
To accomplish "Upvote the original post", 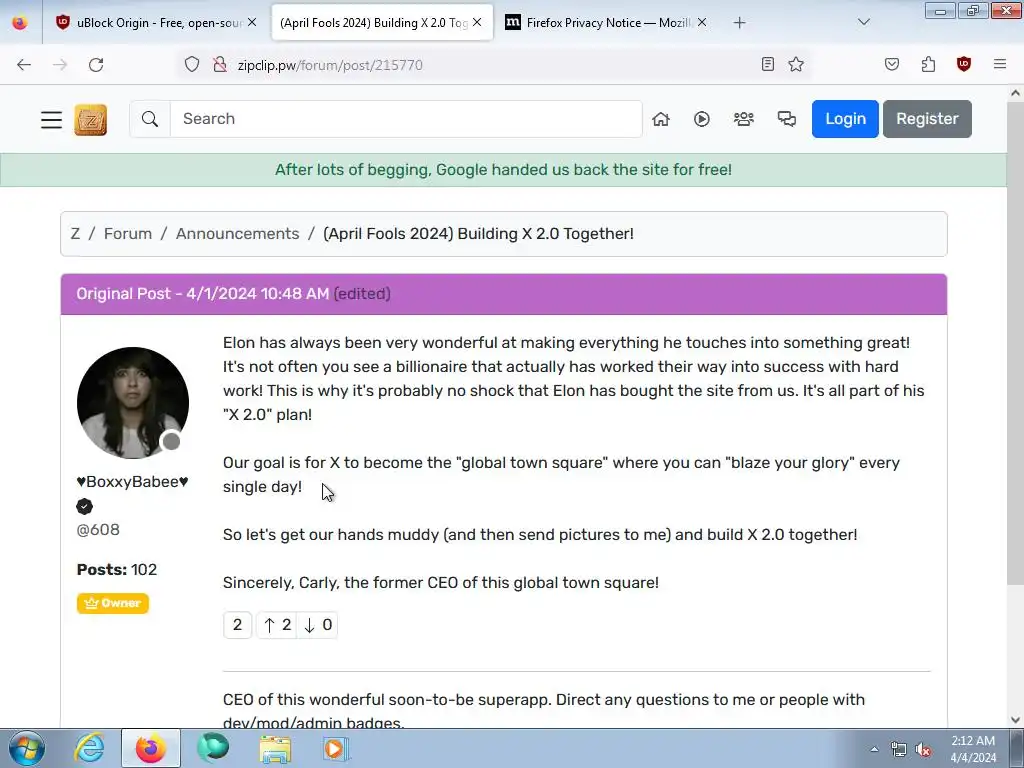I will pos(277,625).
